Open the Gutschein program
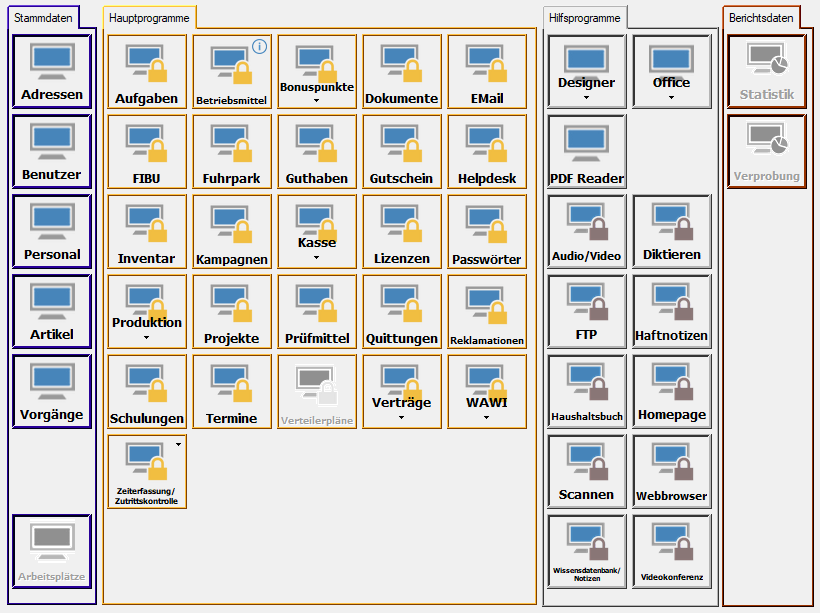The height and width of the screenshot is (613, 820). [x=402, y=152]
